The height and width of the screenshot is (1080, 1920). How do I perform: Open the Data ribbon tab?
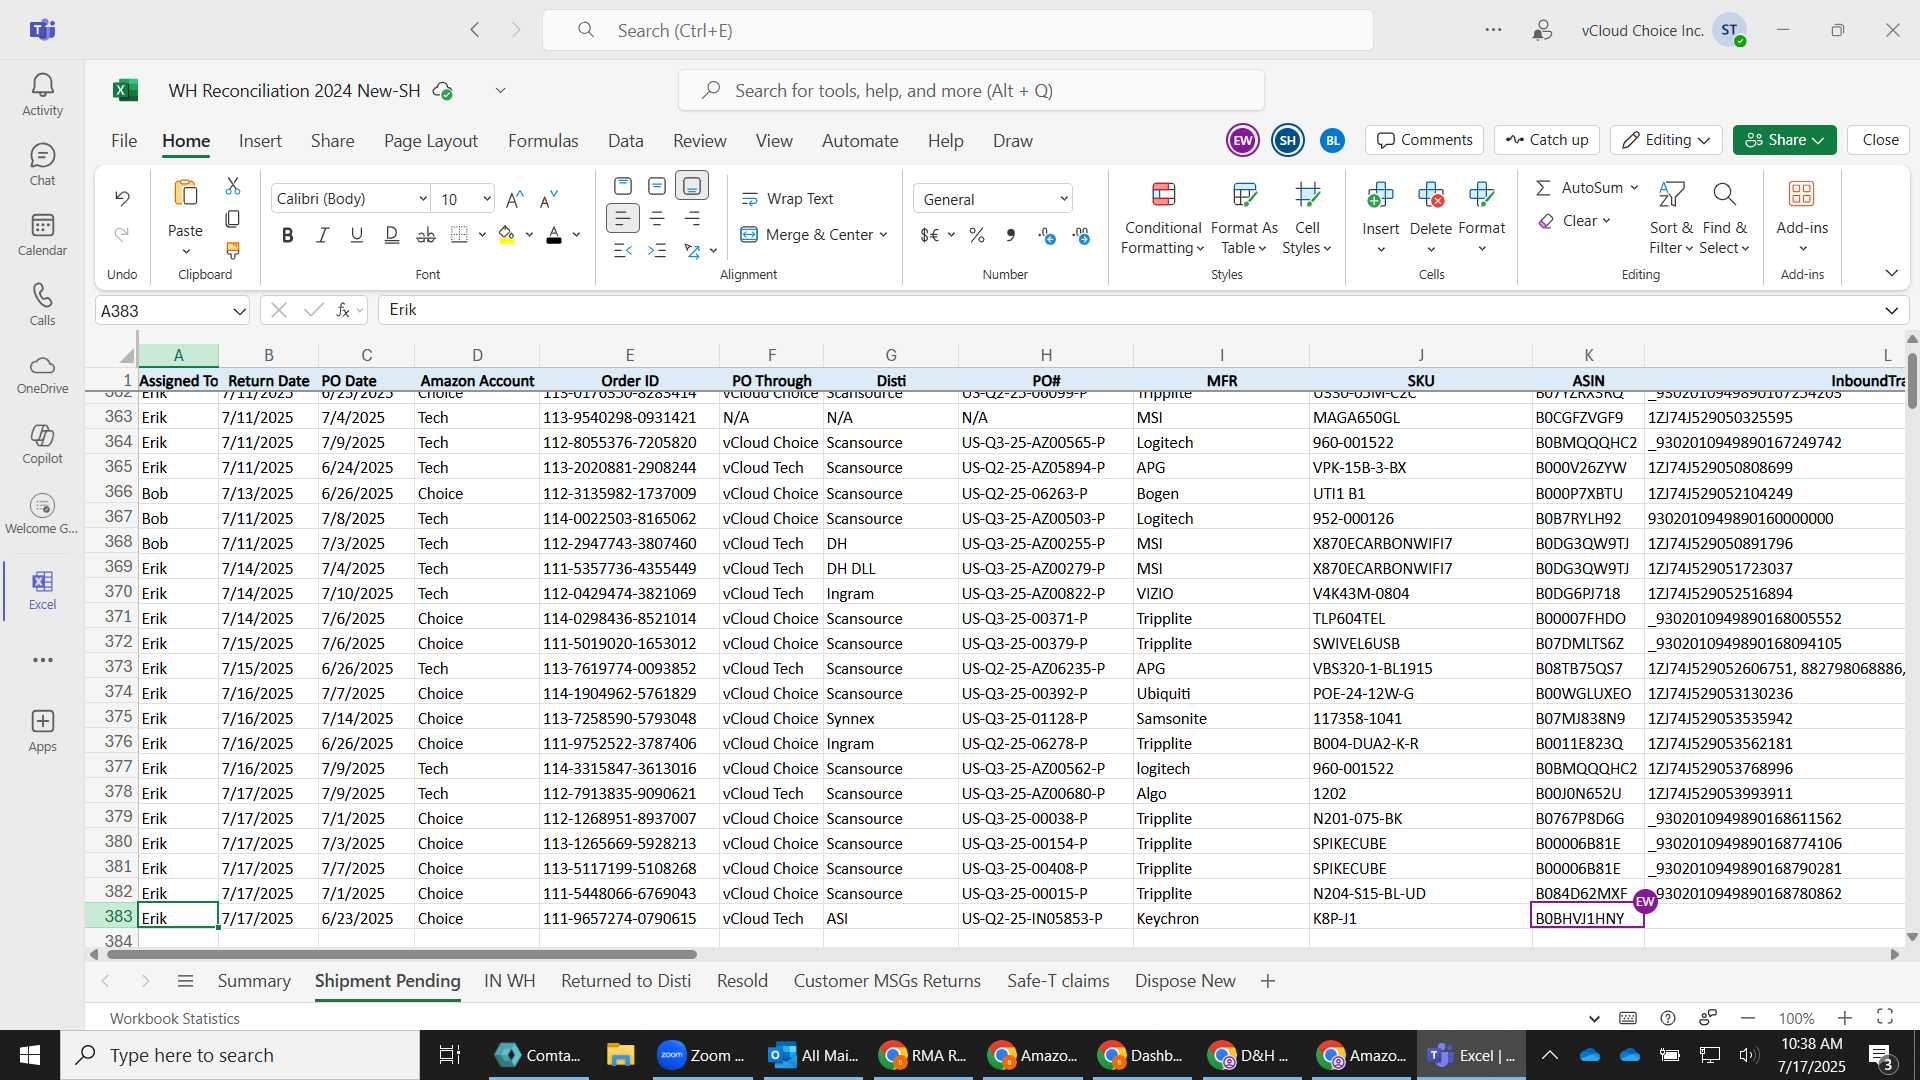click(x=626, y=141)
